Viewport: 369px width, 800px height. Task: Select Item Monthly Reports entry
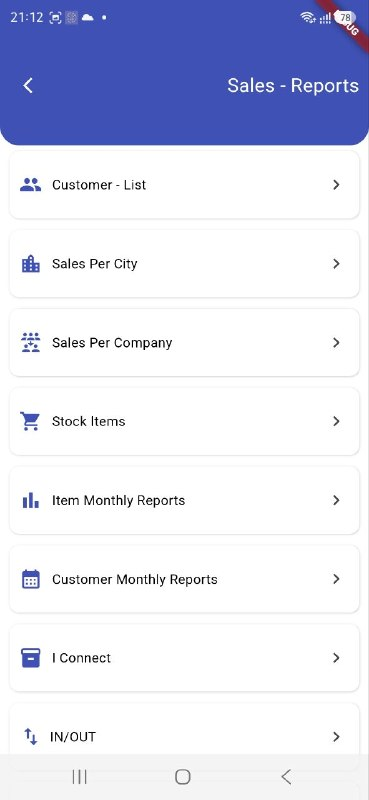184,500
